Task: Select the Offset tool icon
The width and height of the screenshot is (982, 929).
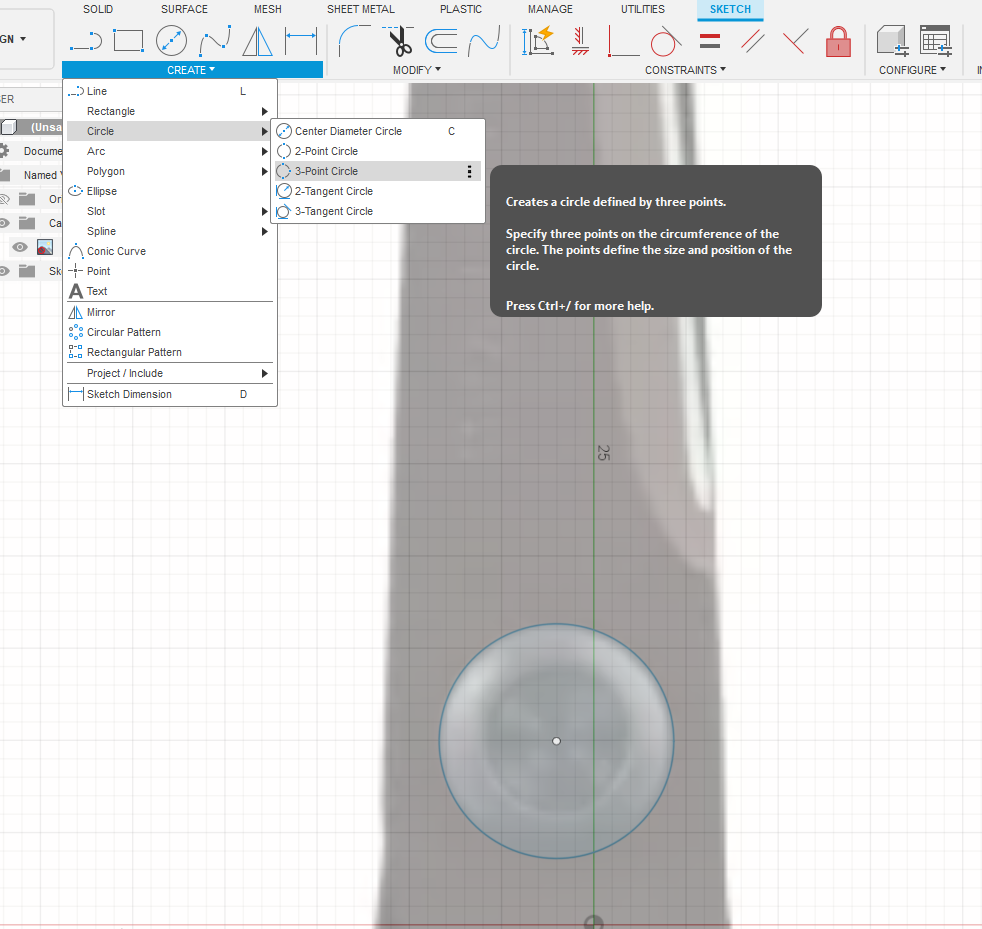Action: (441, 42)
